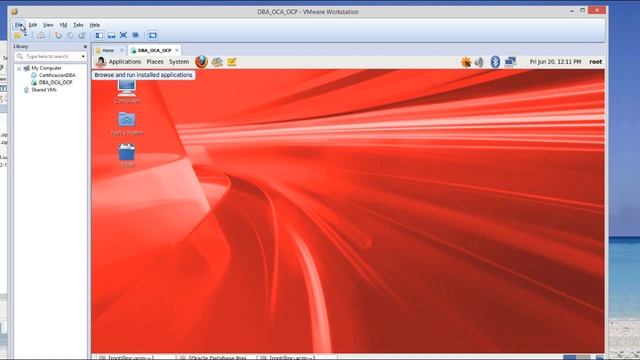Open the guest Places menu

coord(155,62)
